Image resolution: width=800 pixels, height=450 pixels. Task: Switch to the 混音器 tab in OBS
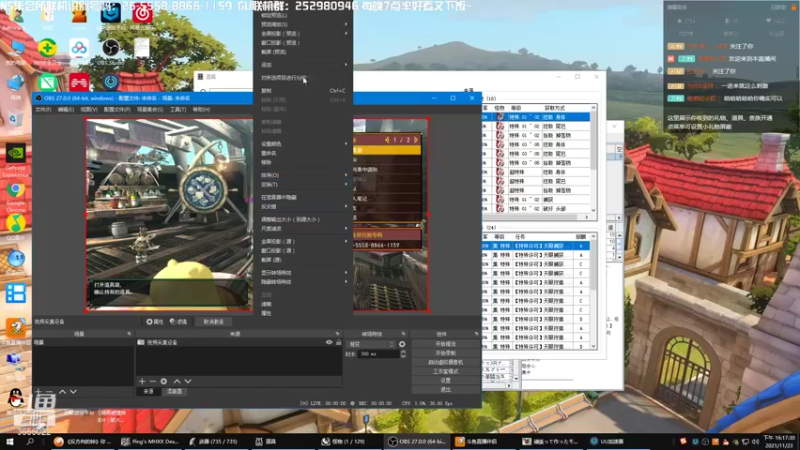click(174, 391)
